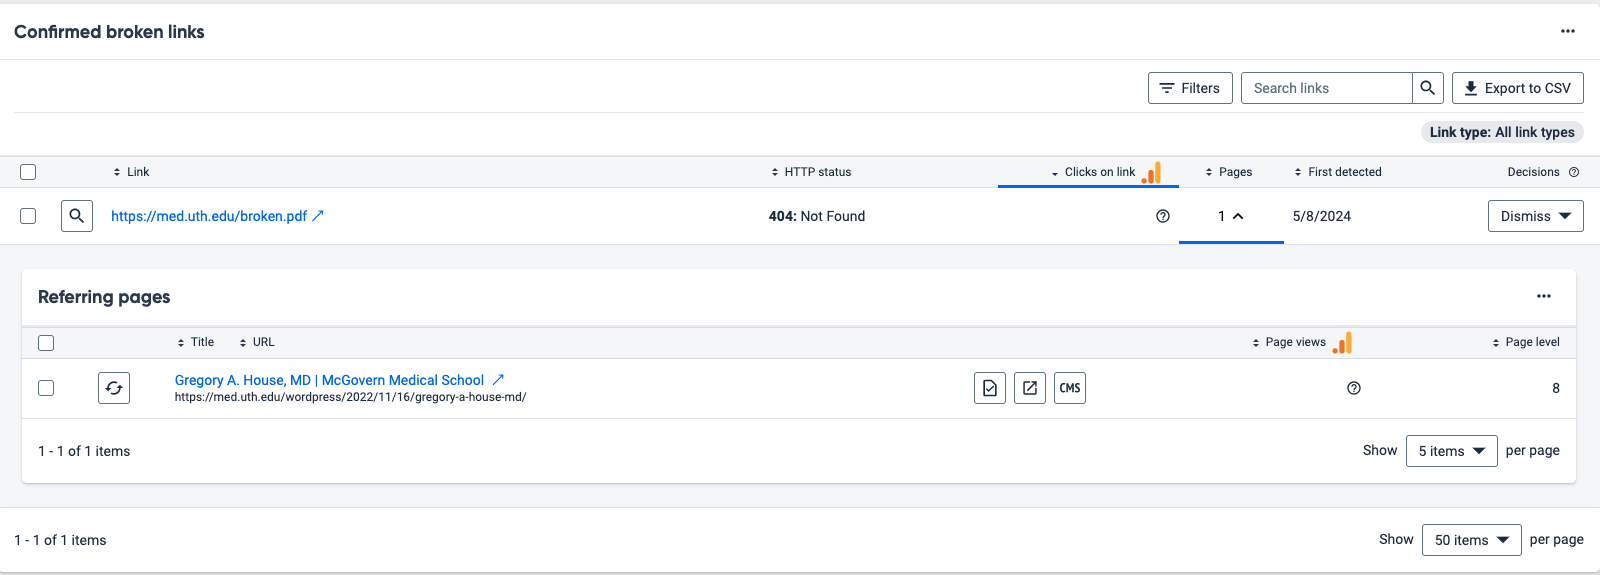This screenshot has width=1600, height=575.
Task: Click the search button in Search links box
Action: click(x=1427, y=88)
